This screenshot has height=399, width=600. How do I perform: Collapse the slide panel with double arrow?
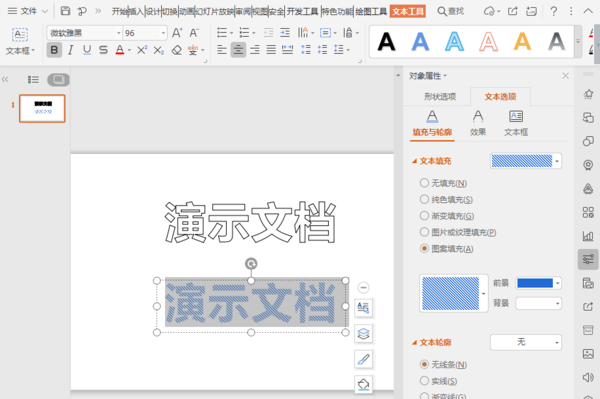(x=5, y=80)
